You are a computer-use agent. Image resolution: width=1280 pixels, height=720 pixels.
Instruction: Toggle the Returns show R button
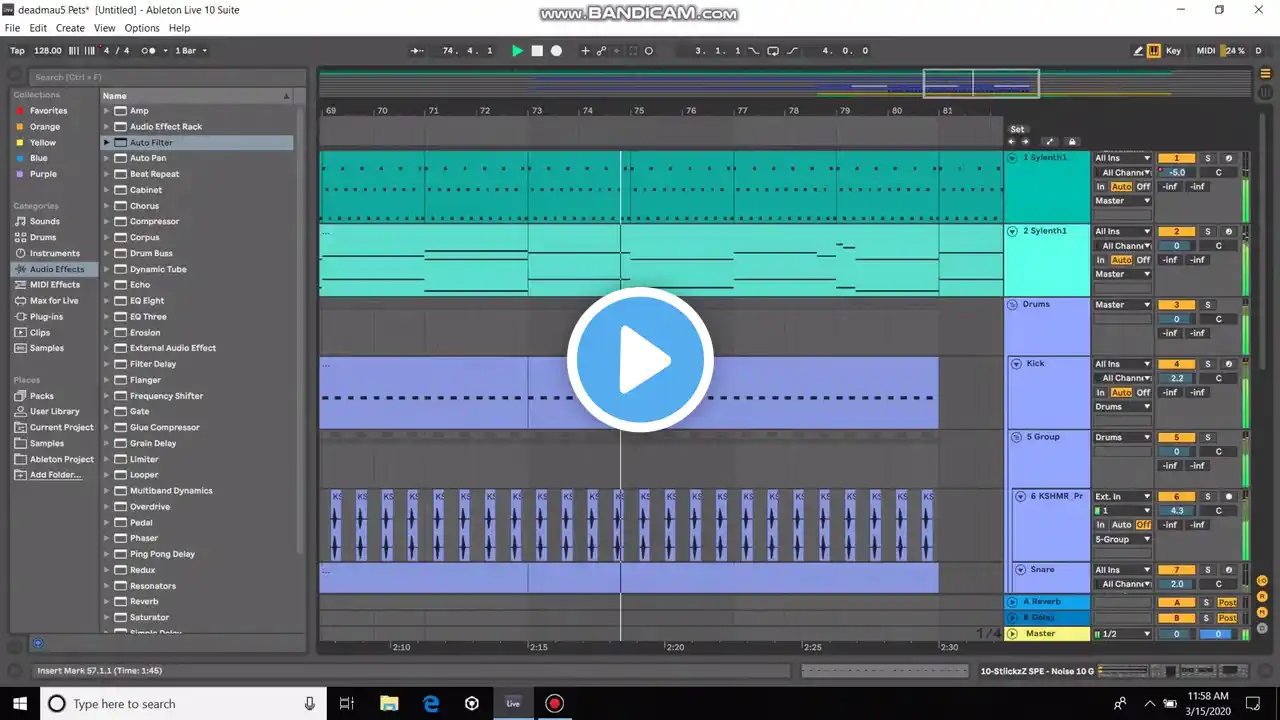[x=1262, y=597]
